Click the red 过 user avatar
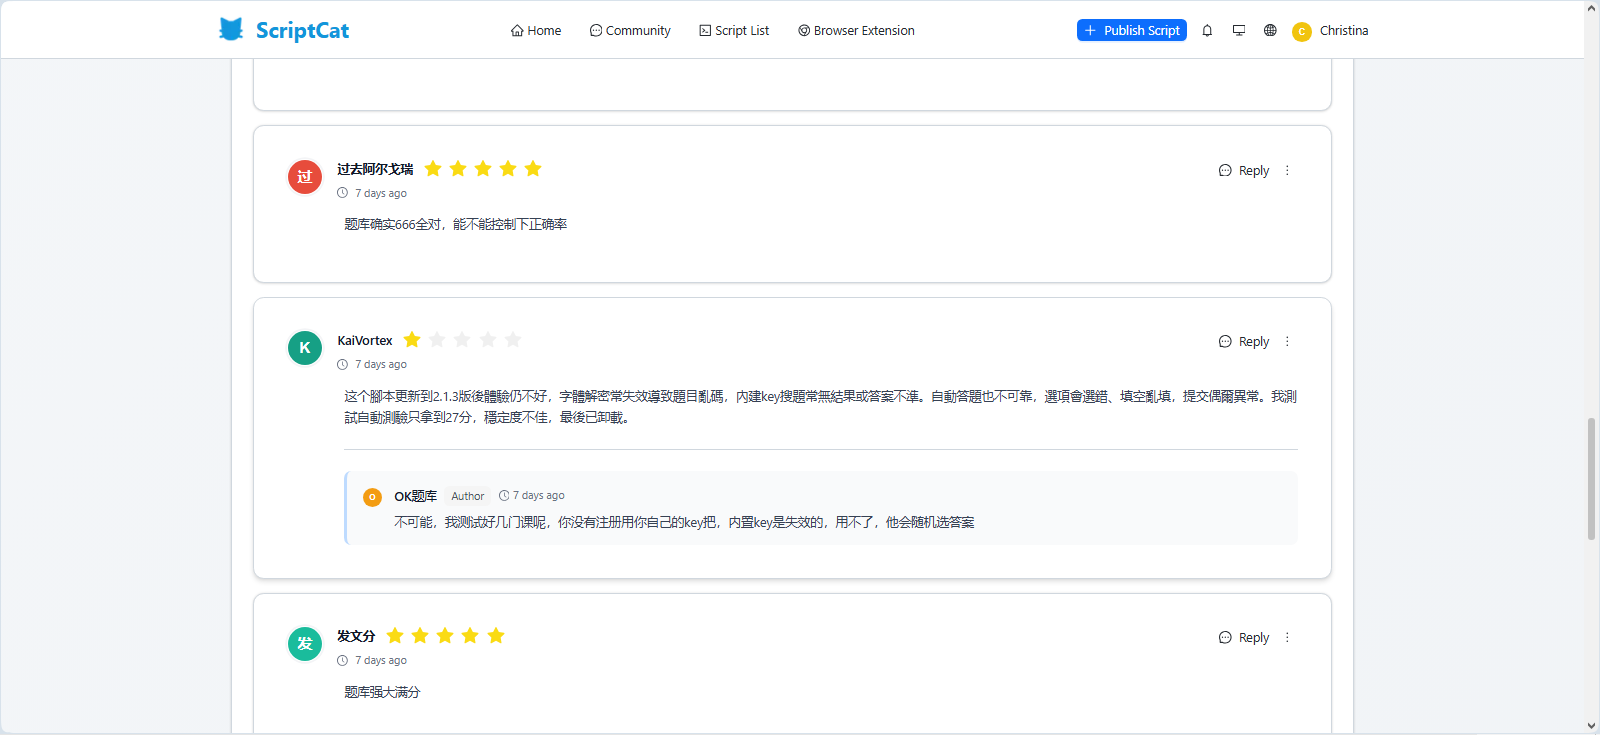This screenshot has width=1600, height=735. click(305, 177)
